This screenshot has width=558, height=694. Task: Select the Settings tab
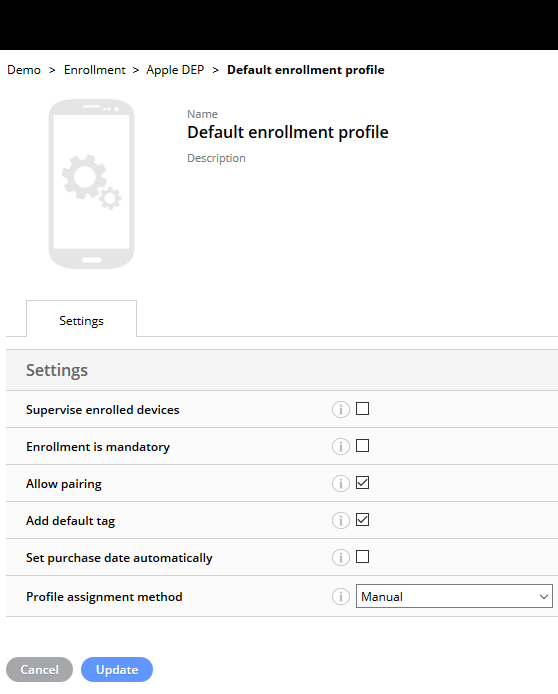[x=81, y=319]
